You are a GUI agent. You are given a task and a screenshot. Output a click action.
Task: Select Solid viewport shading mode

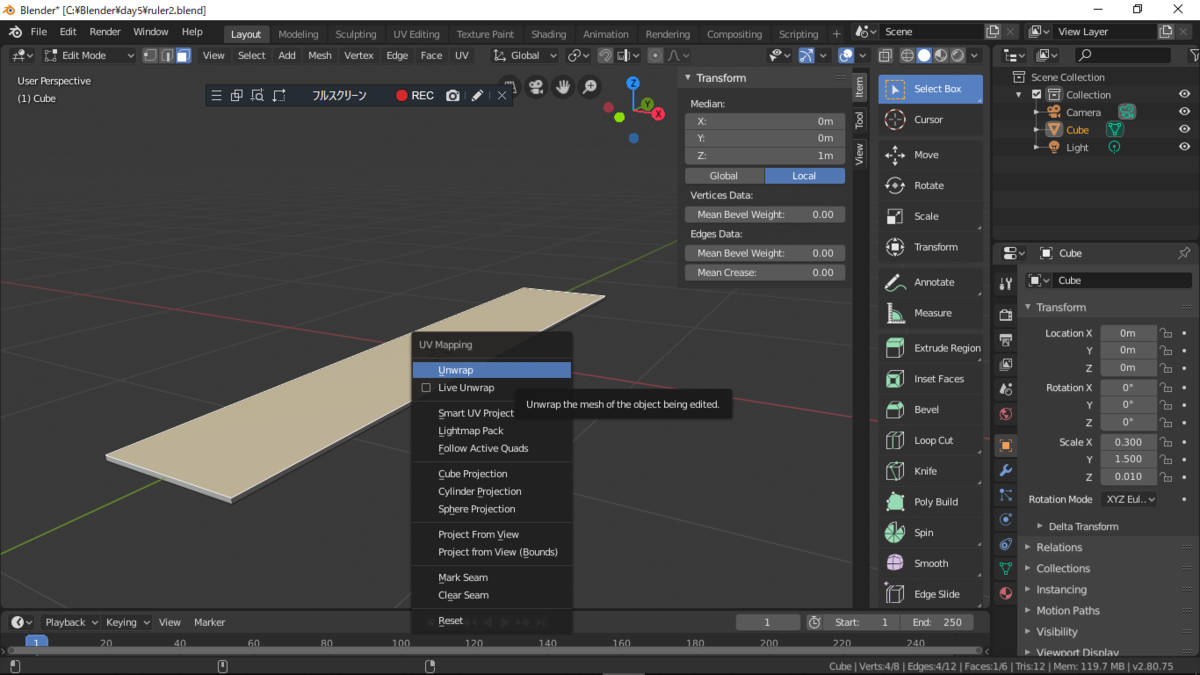pyautogui.click(x=924, y=55)
